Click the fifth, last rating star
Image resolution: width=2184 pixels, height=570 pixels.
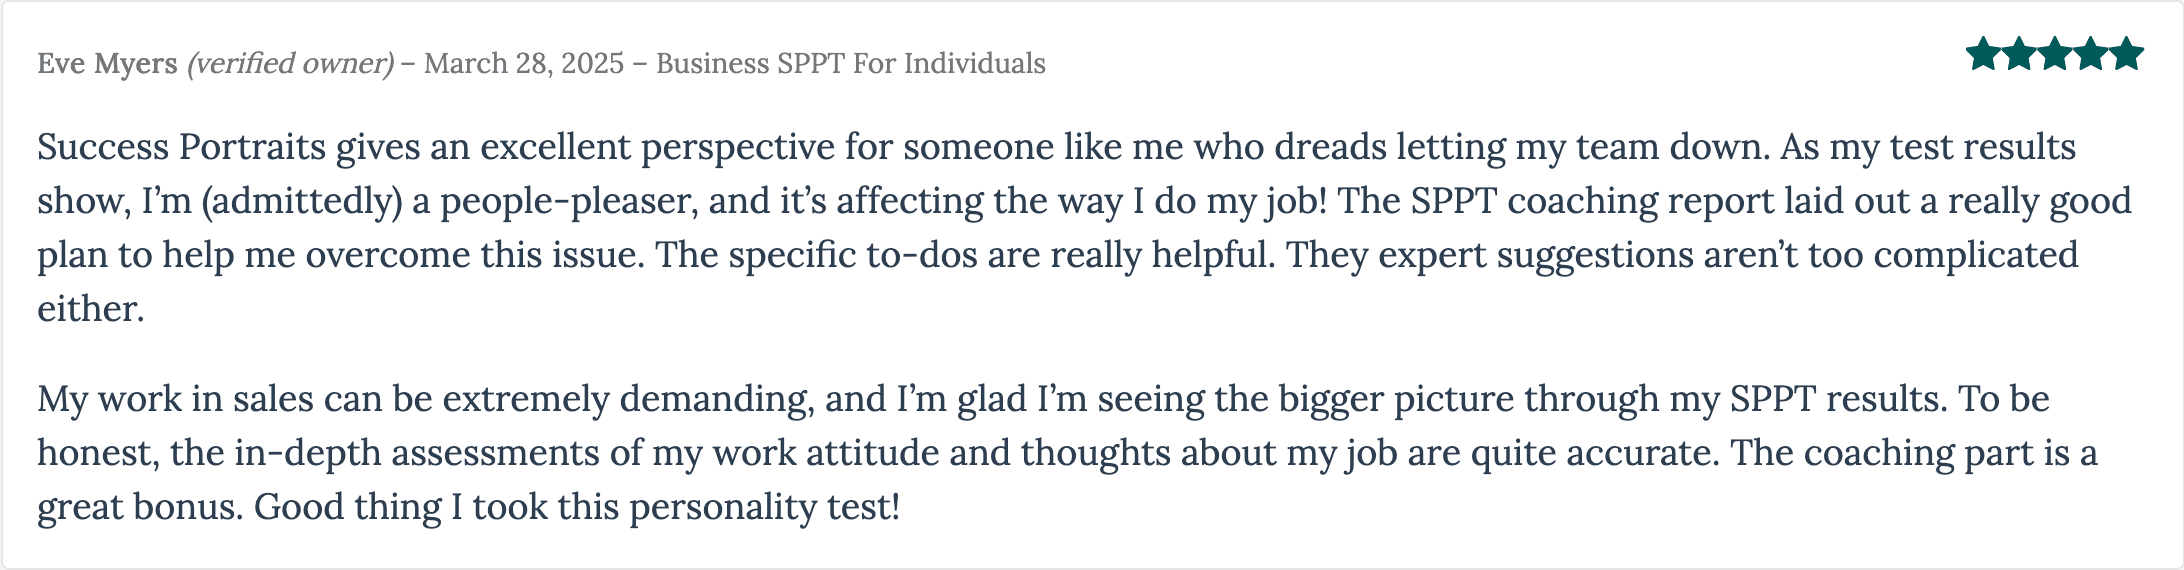click(2126, 54)
